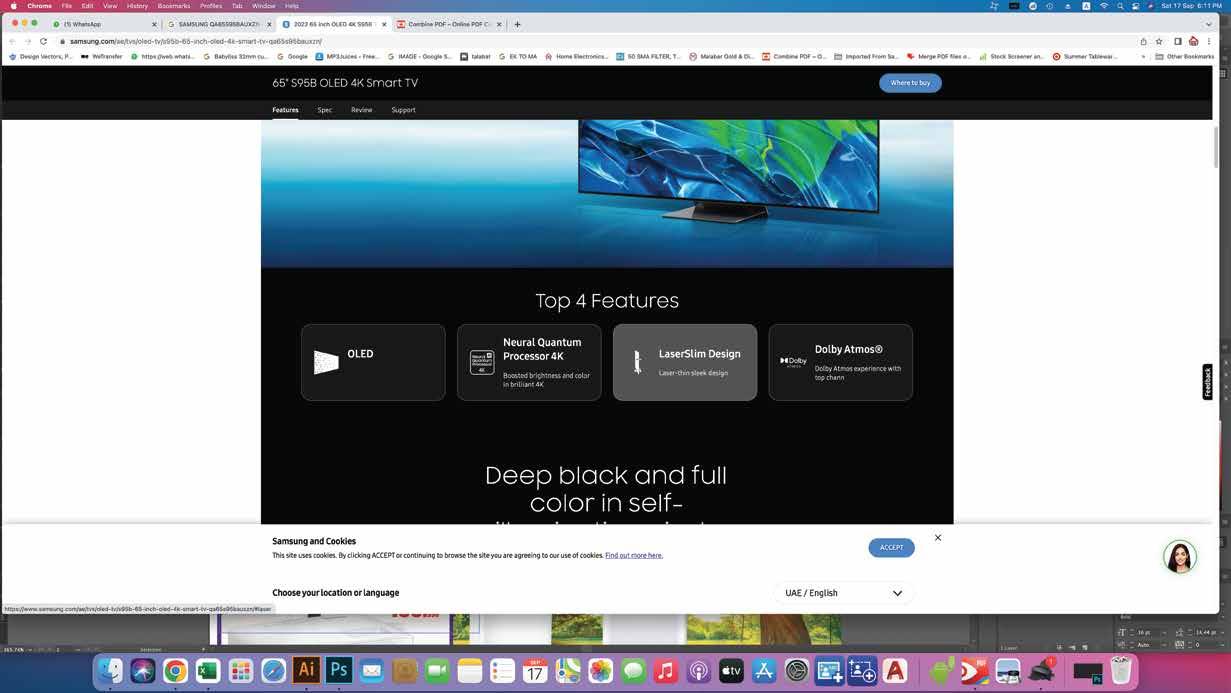Open the UAE / English language dropdown
This screenshot has height=693, width=1231.
(x=843, y=593)
